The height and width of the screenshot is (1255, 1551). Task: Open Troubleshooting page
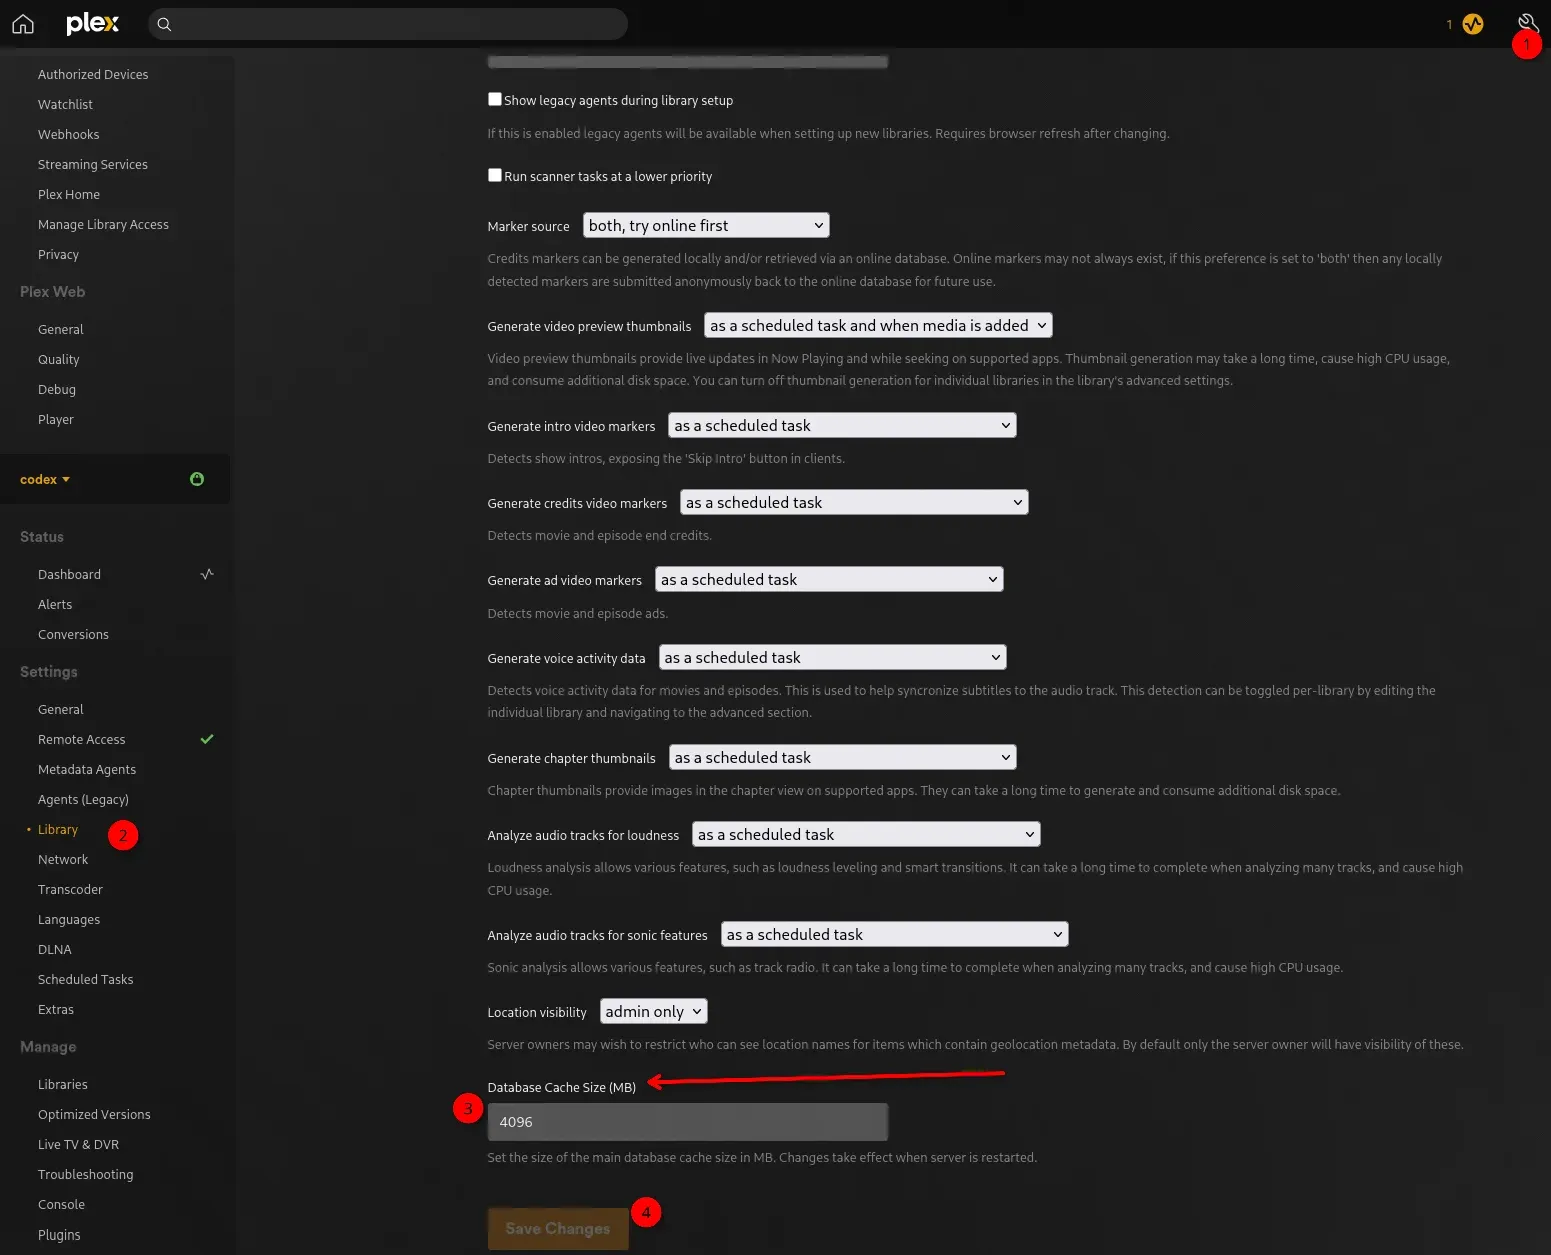pyautogui.click(x=85, y=1174)
